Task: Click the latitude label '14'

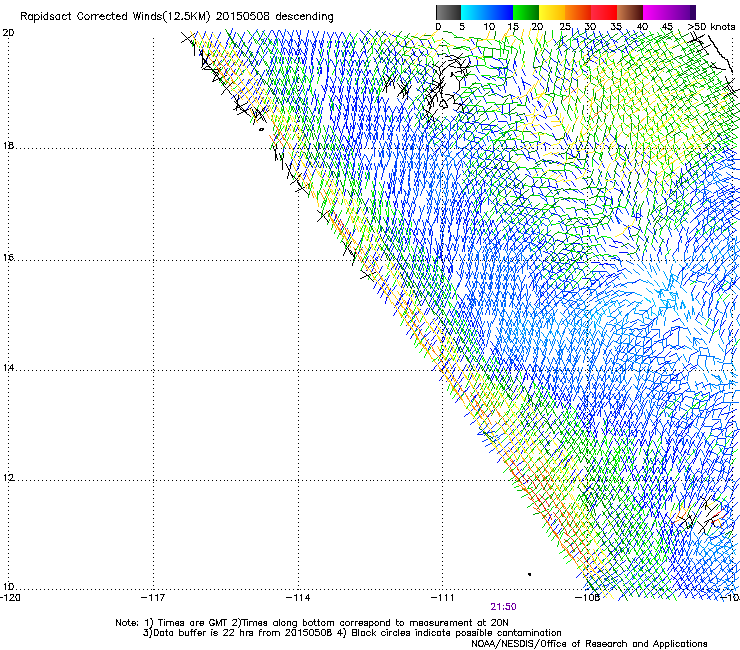Action: (x=8, y=368)
